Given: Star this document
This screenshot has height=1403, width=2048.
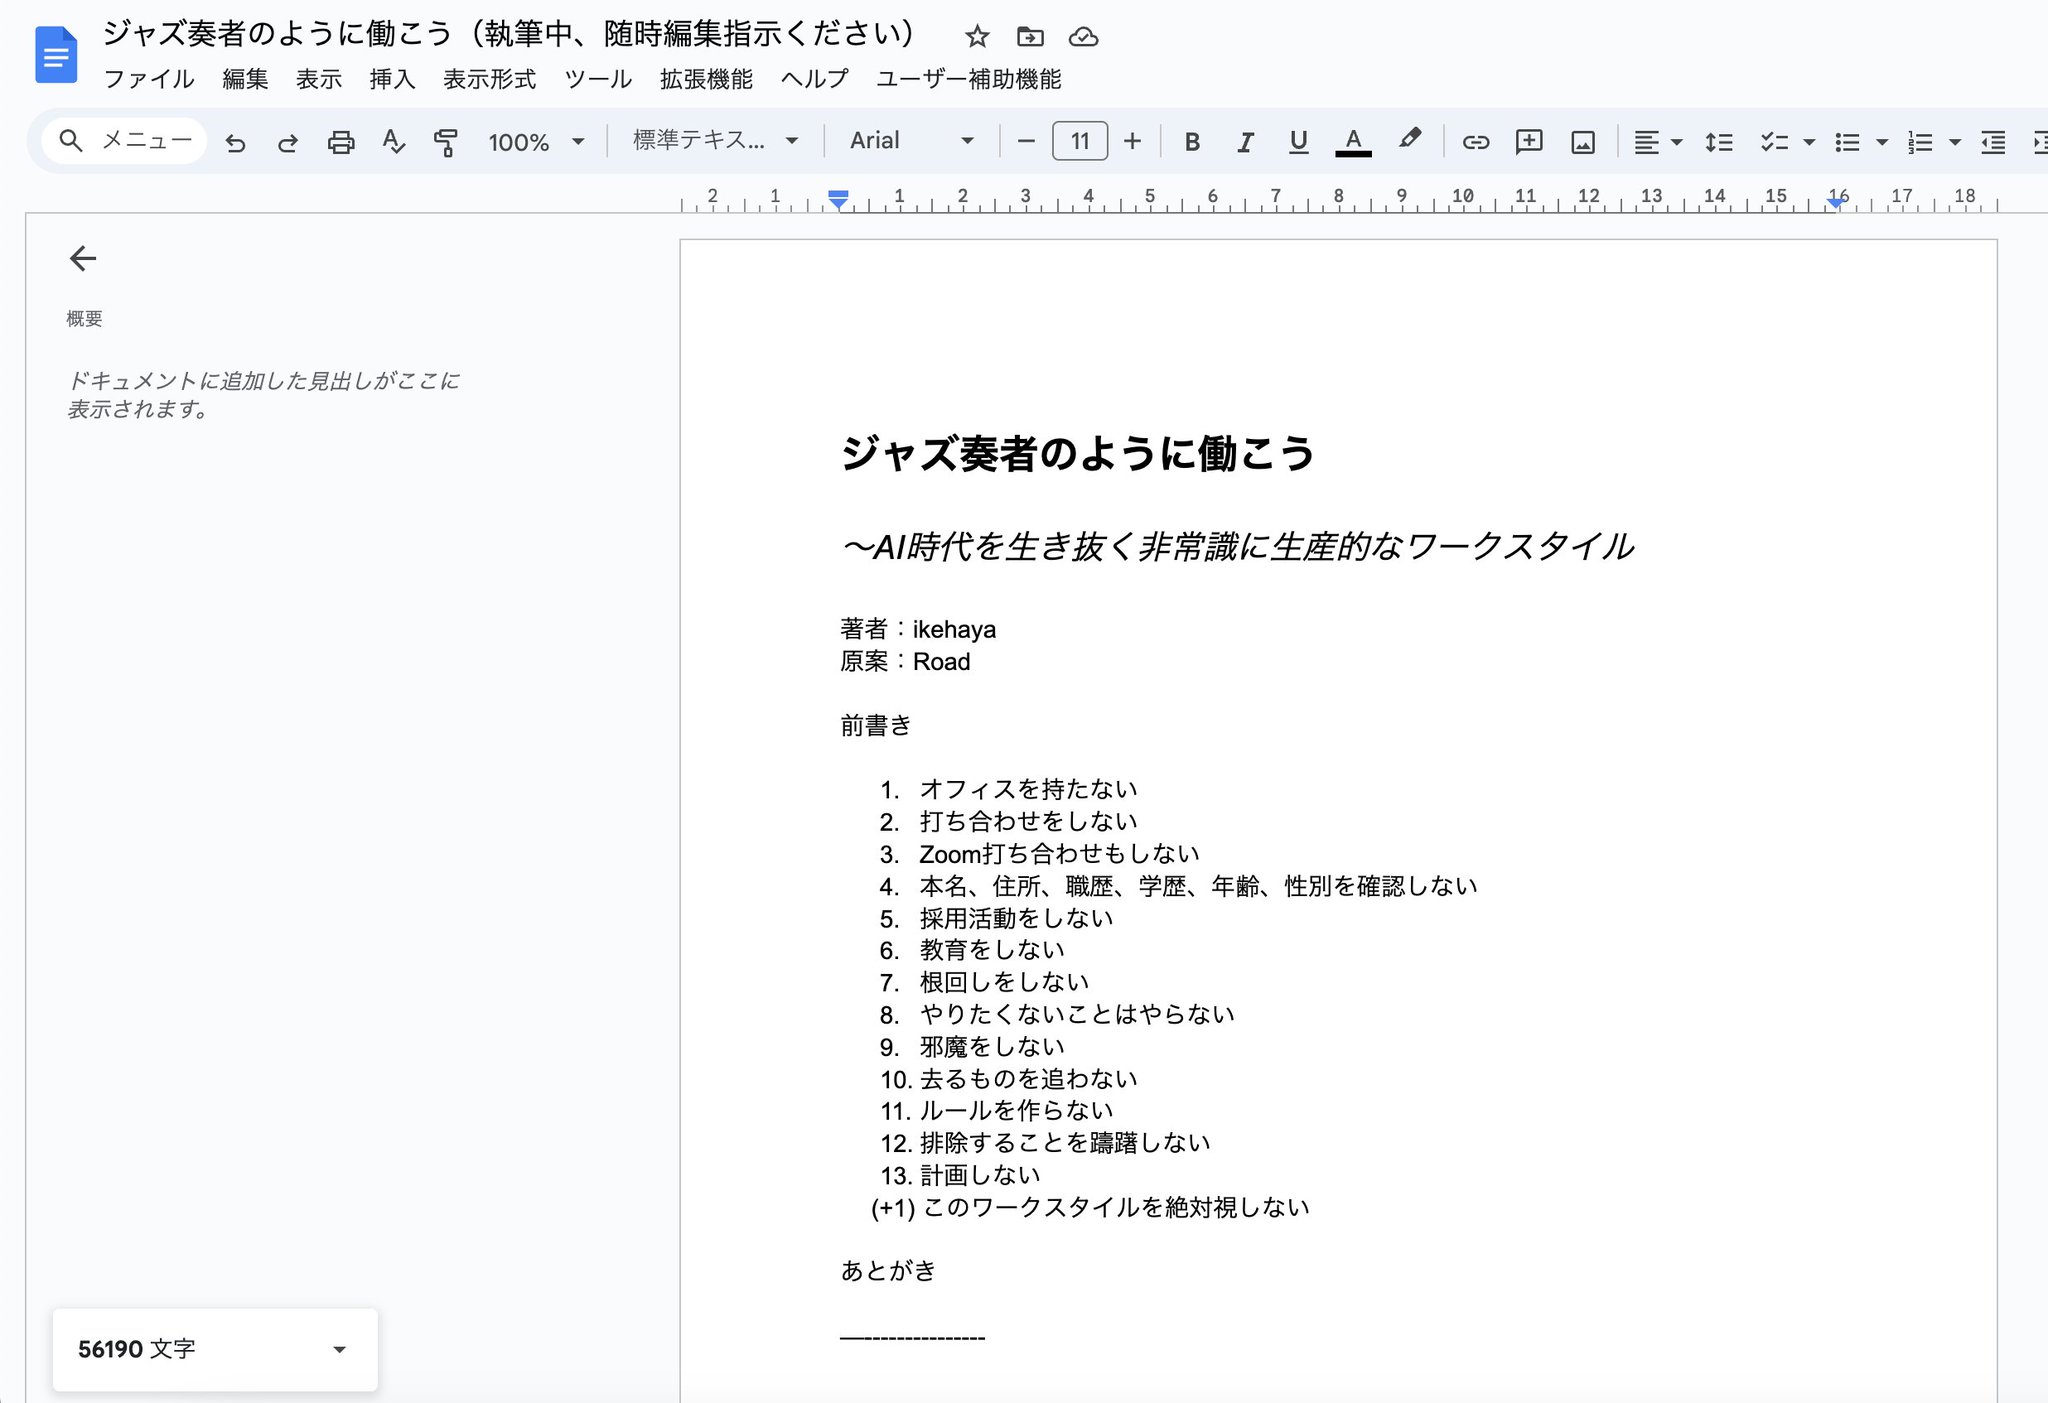Looking at the screenshot, I should pyautogui.click(x=977, y=37).
